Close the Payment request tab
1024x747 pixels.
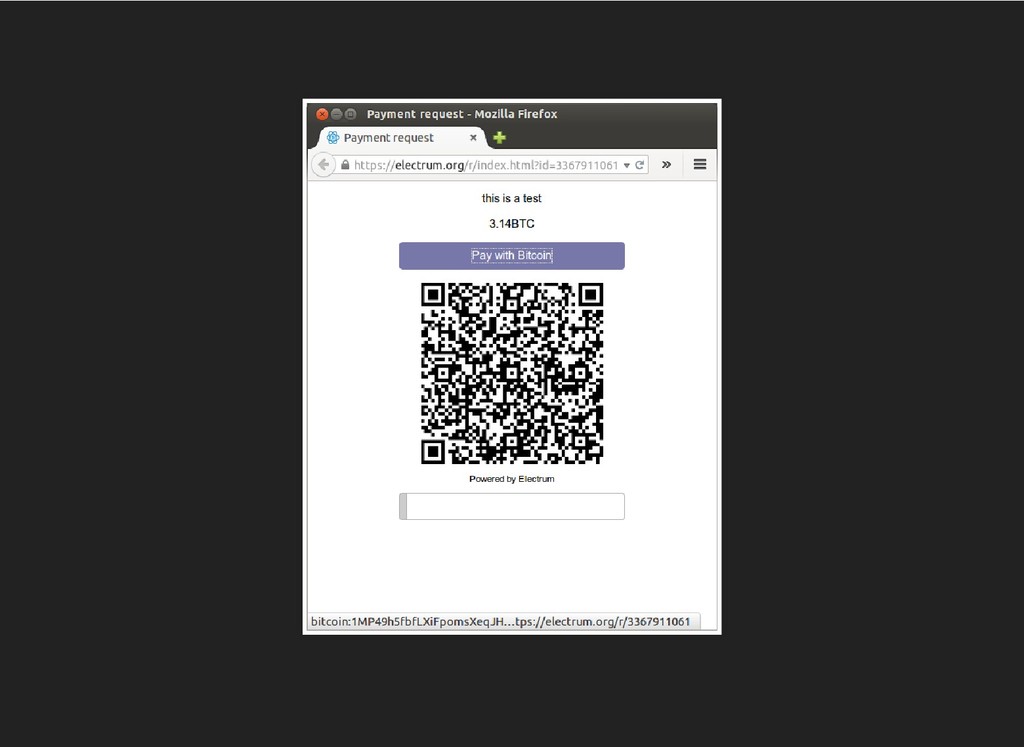[x=473, y=138]
